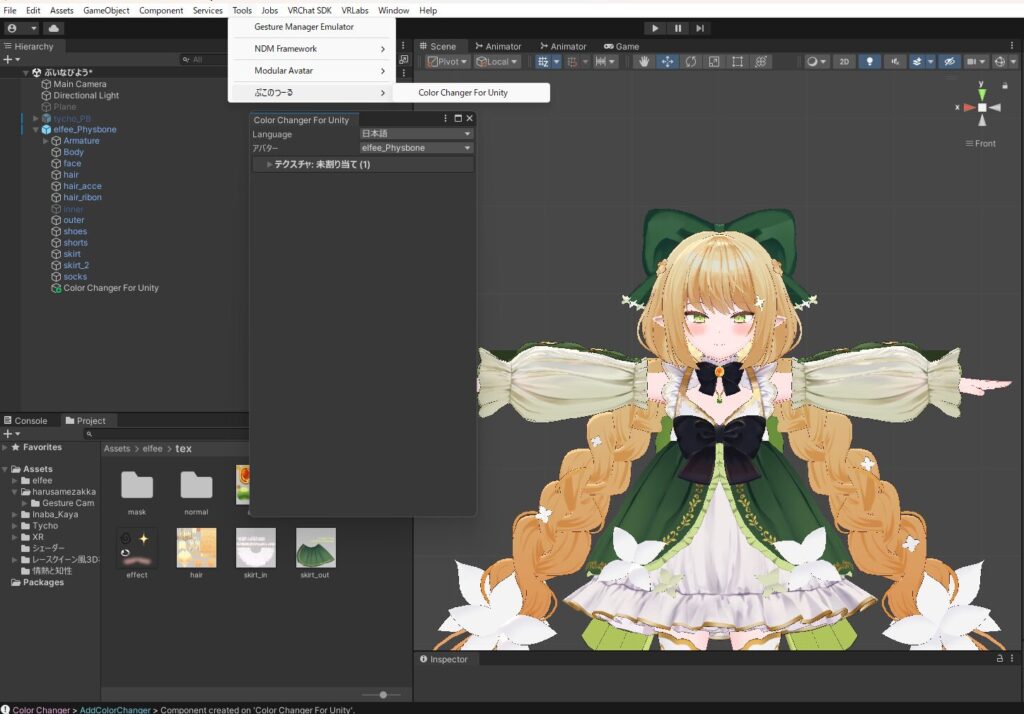
Task: Select the skirt_out texture thumbnail
Action: tap(315, 549)
